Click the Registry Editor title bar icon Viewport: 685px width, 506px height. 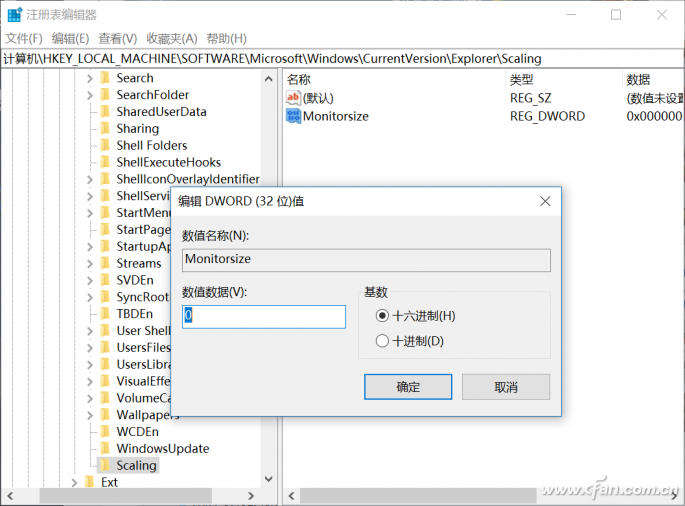click(15, 14)
